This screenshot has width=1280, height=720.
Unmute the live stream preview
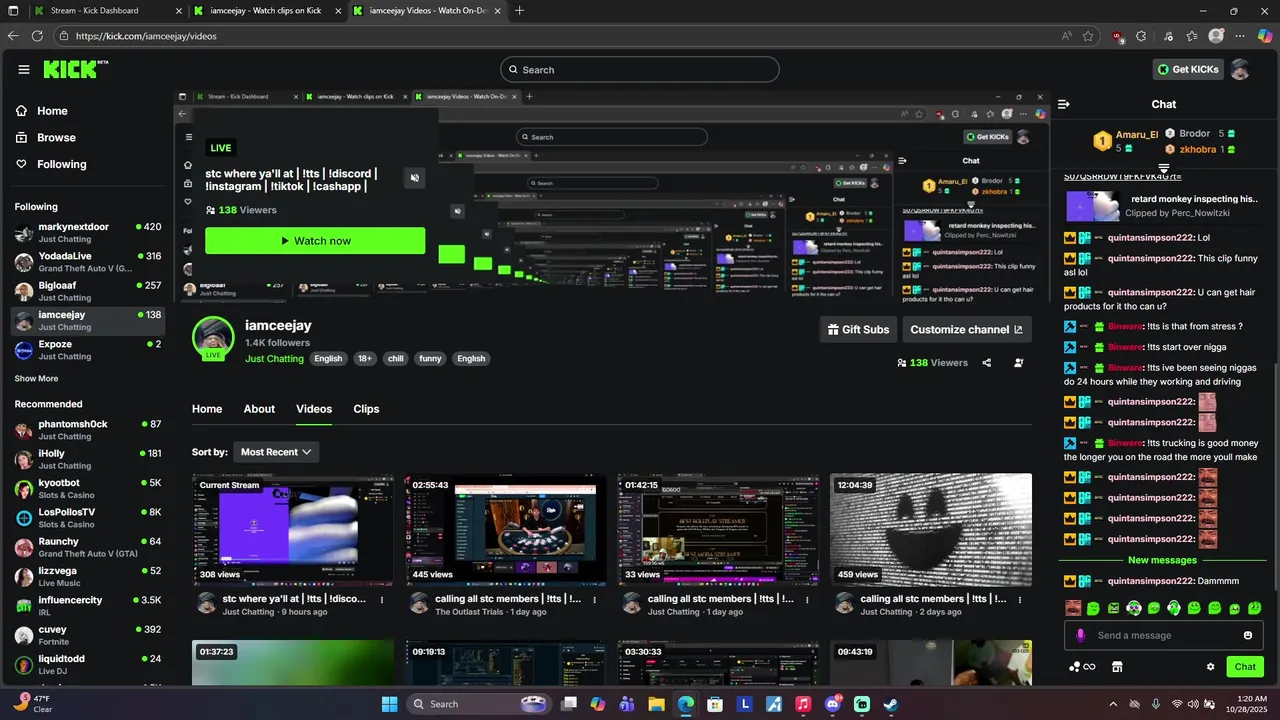415,178
